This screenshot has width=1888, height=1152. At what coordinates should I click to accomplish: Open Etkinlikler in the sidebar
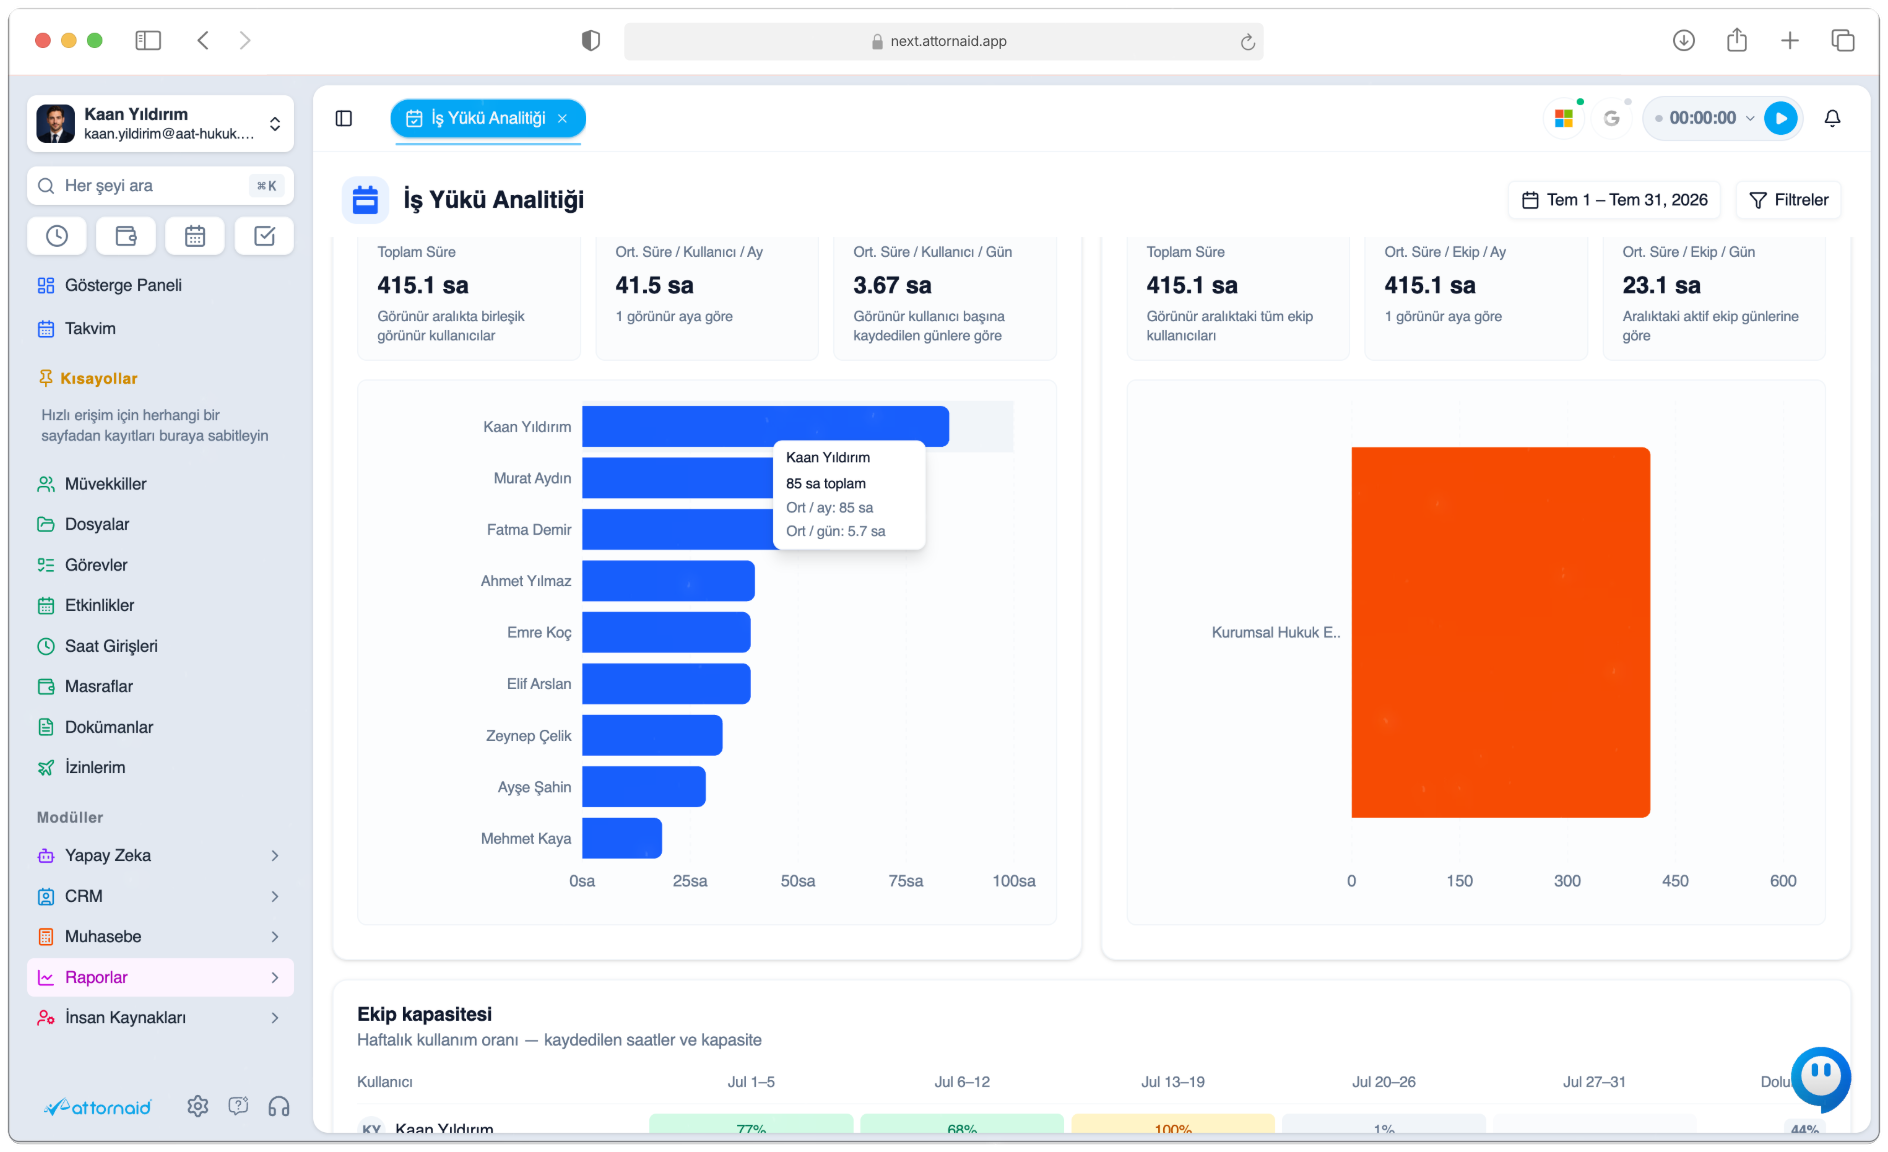click(x=160, y=605)
